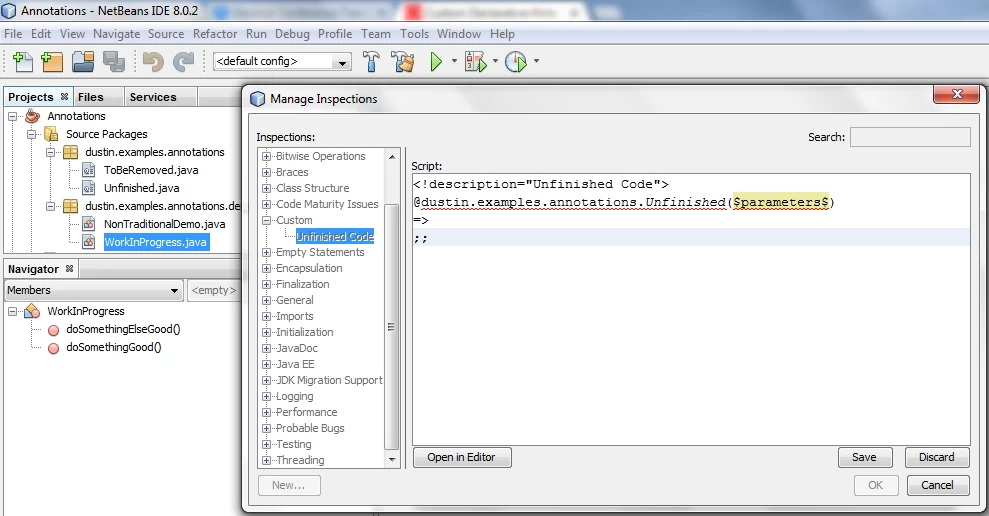
Task: Click the Clean and Build Project icon
Action: click(402, 61)
